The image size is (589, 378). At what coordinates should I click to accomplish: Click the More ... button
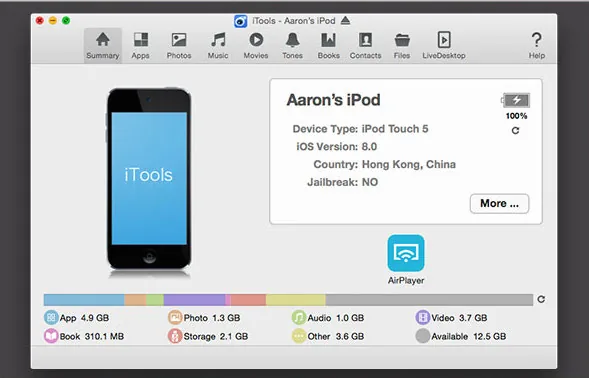click(499, 204)
